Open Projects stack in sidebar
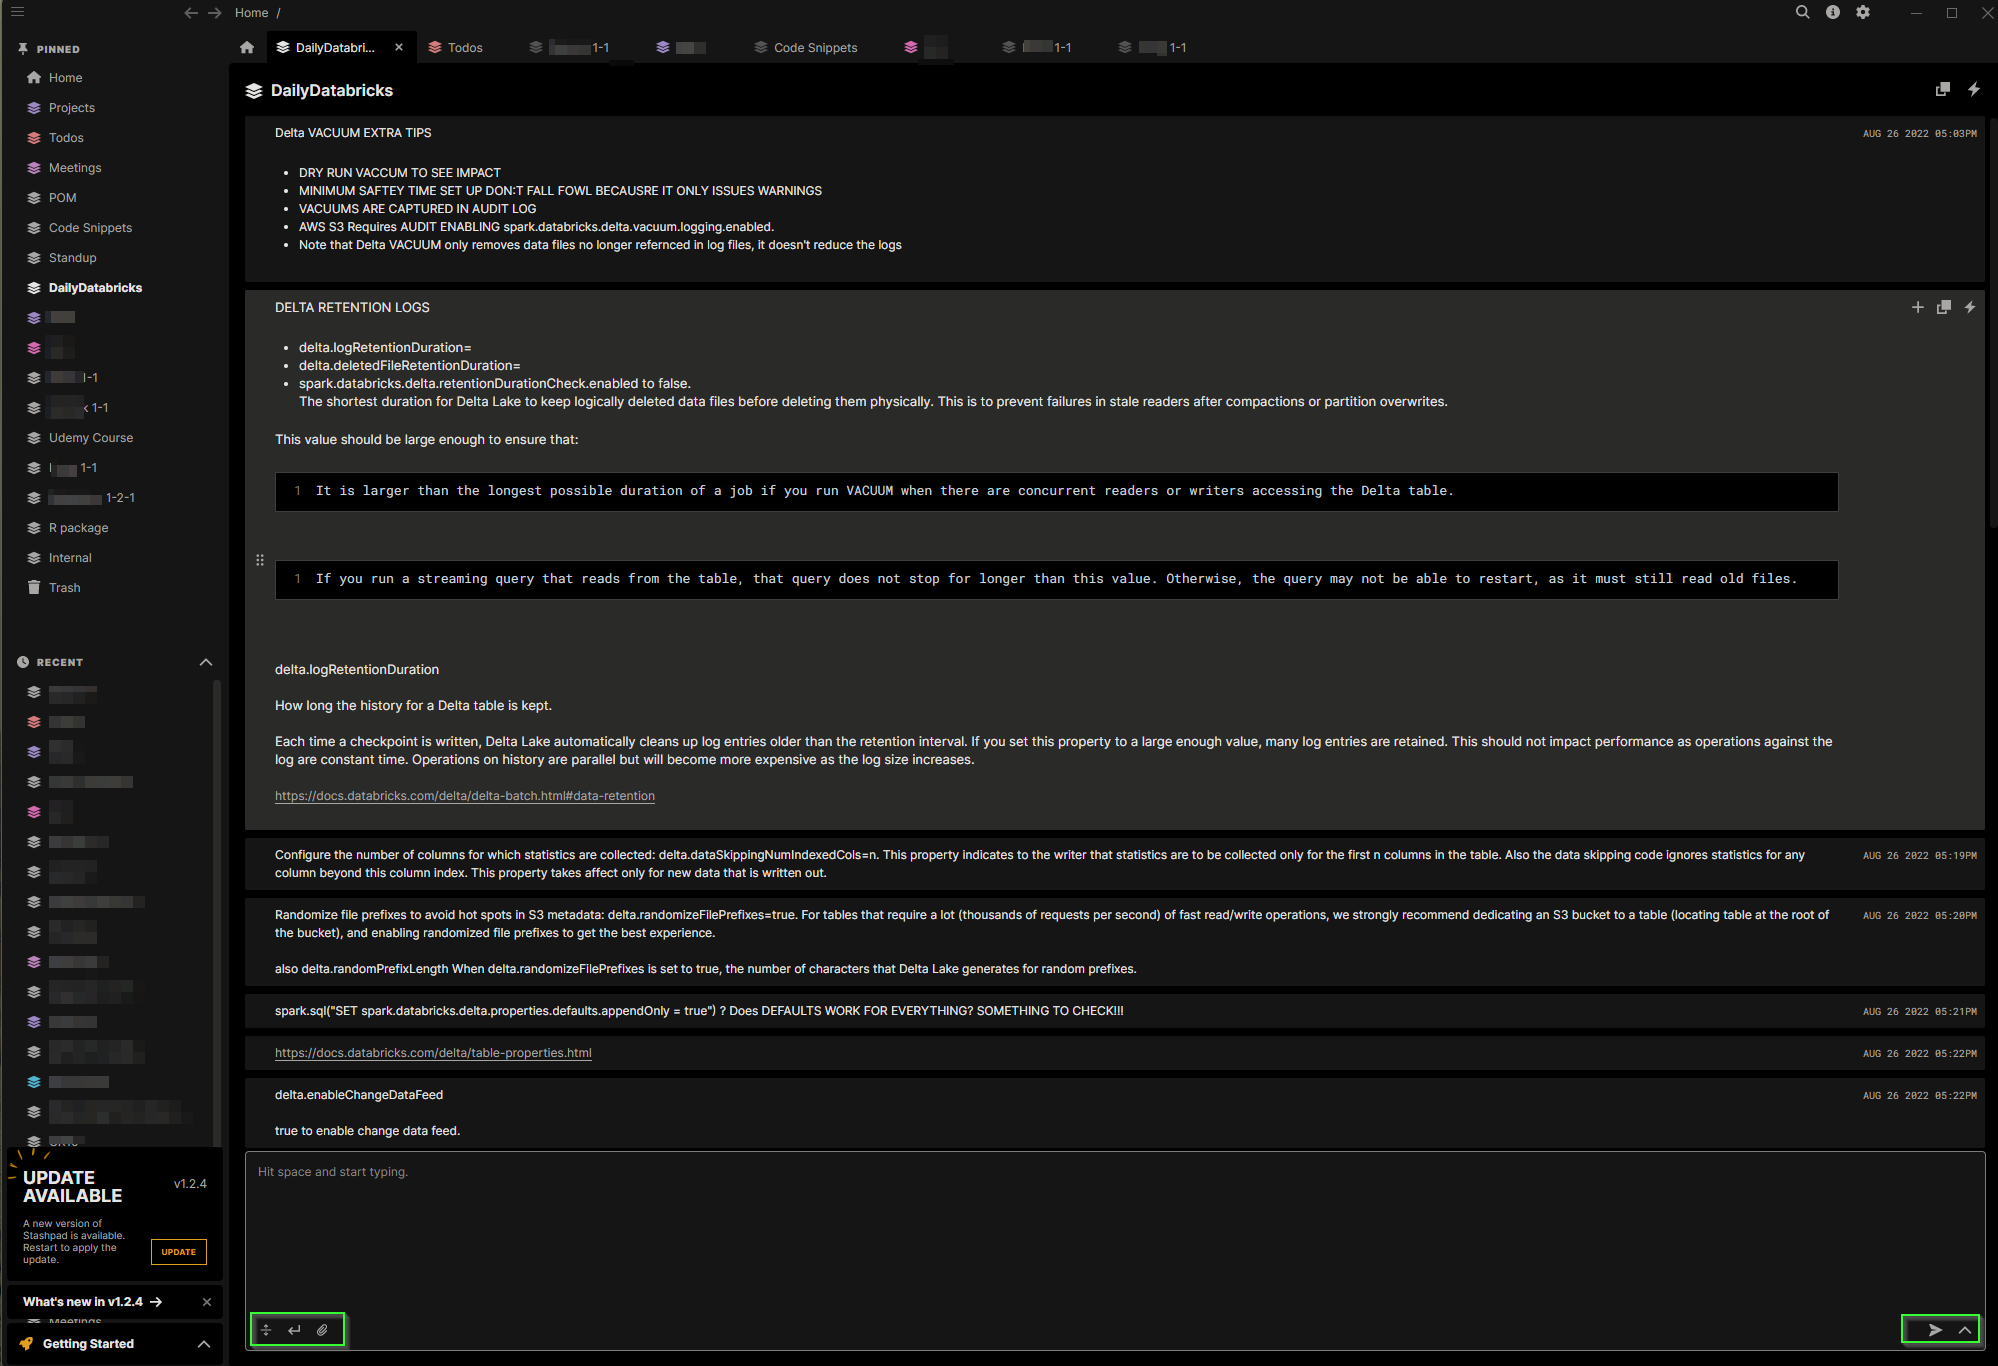The height and width of the screenshot is (1366, 1998). (x=72, y=107)
